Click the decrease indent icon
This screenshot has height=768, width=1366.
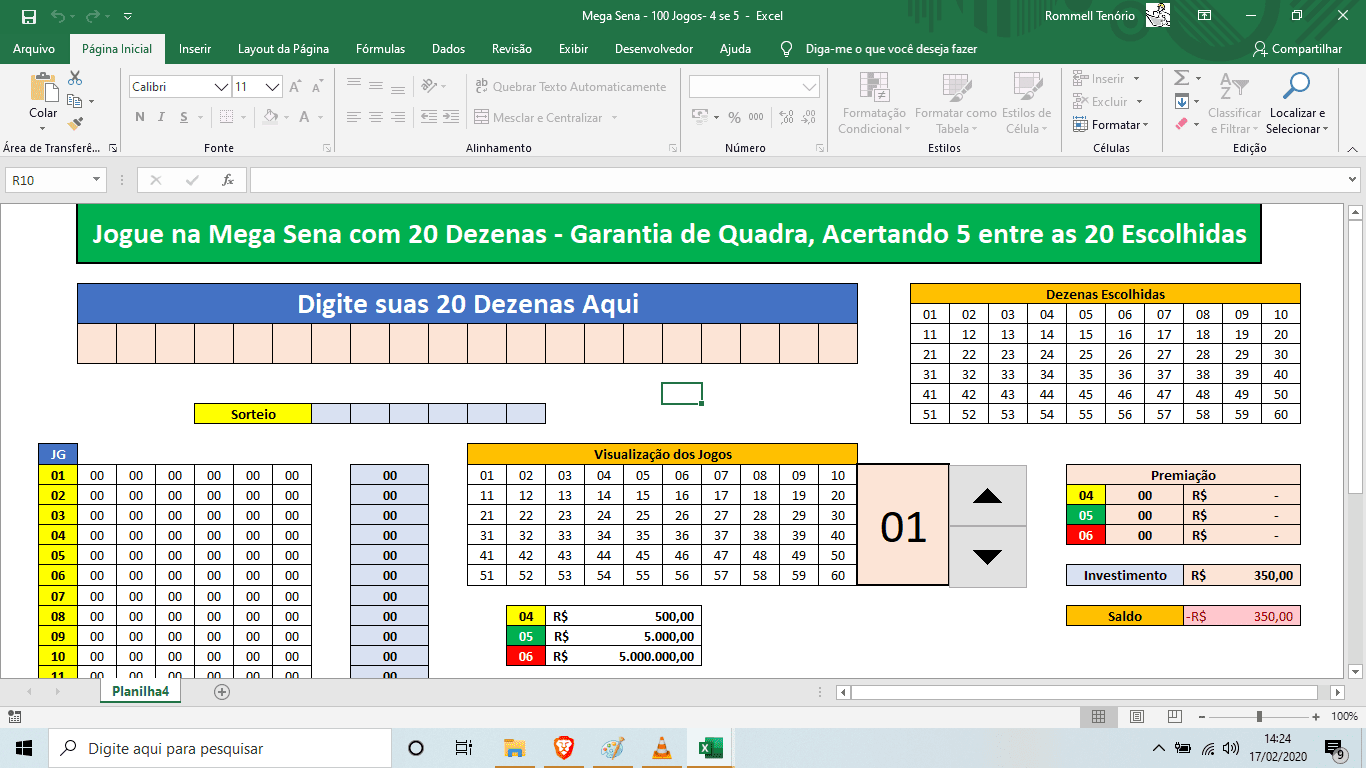(429, 117)
